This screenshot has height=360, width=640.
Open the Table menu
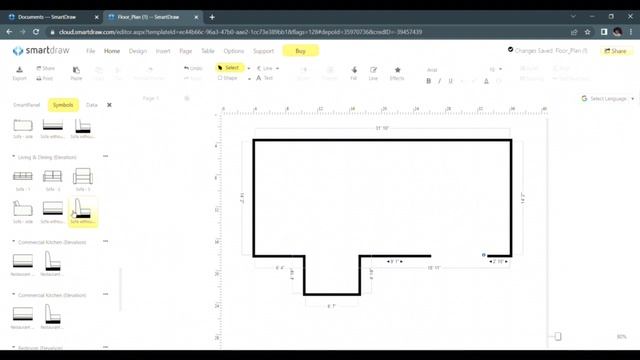208,51
